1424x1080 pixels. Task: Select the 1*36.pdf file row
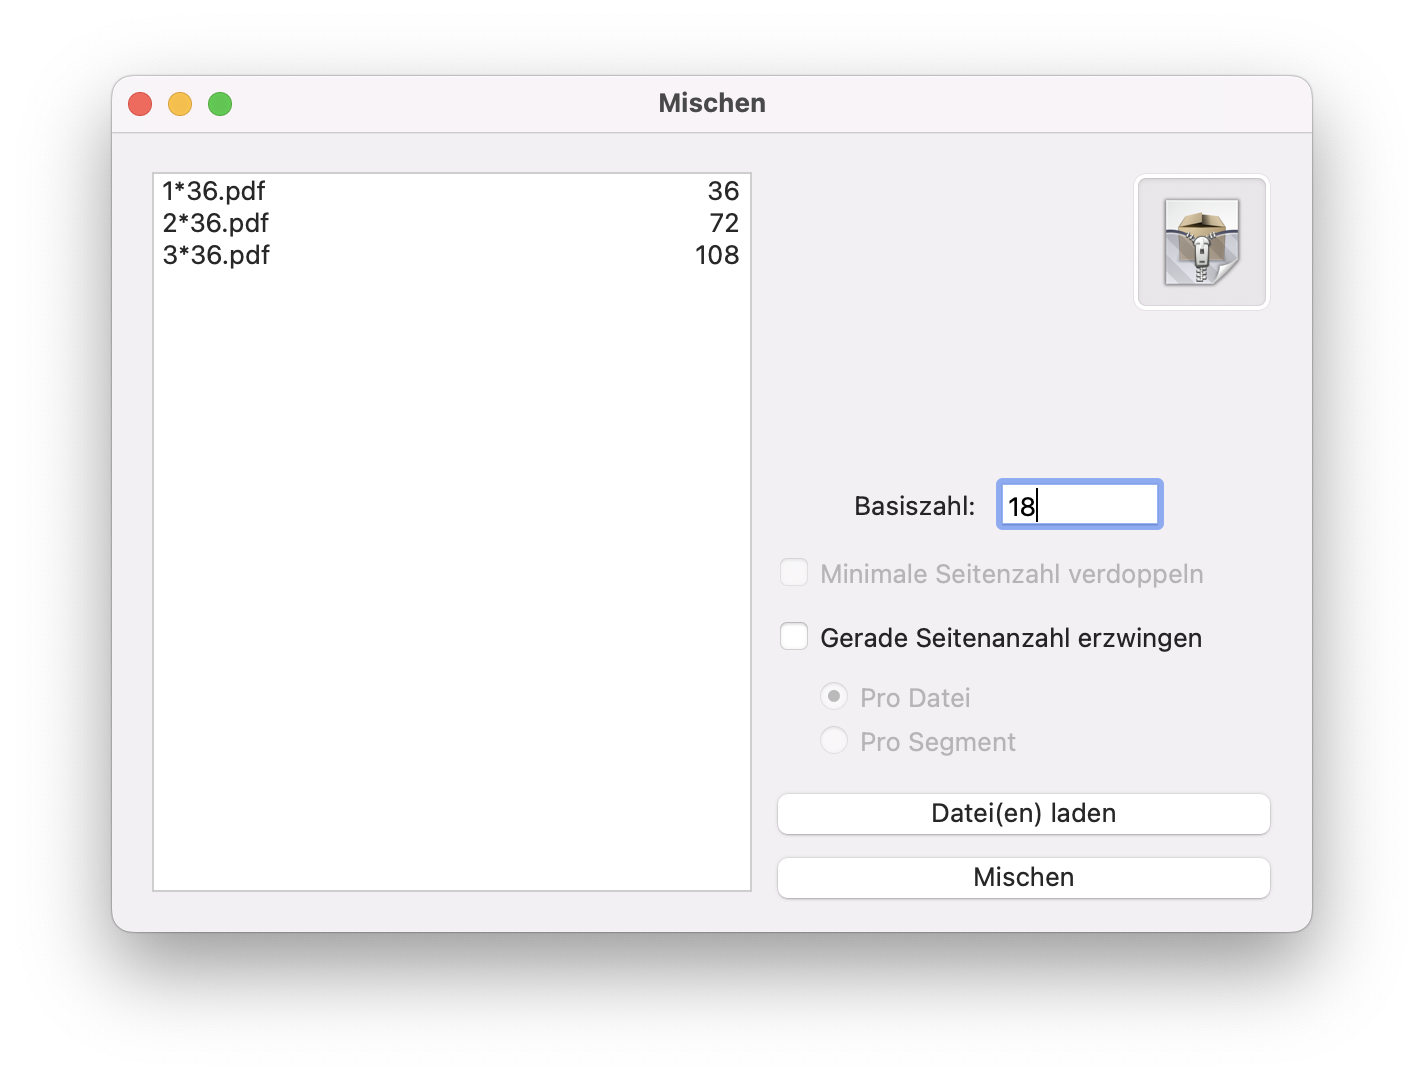click(451, 191)
